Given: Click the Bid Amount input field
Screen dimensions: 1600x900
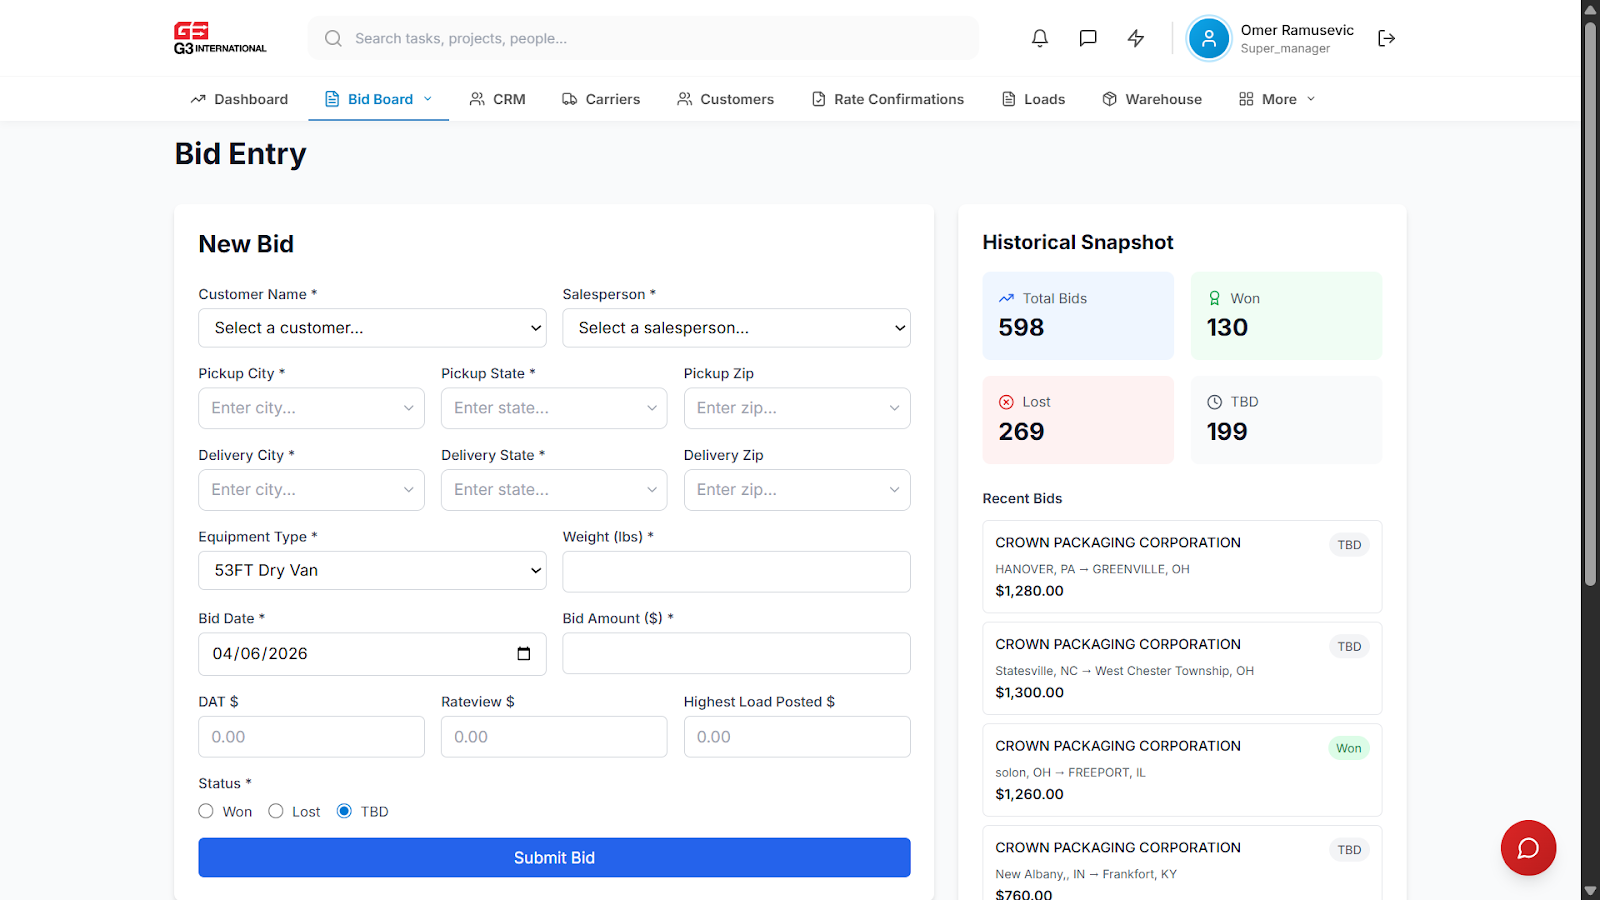Looking at the screenshot, I should 736,653.
